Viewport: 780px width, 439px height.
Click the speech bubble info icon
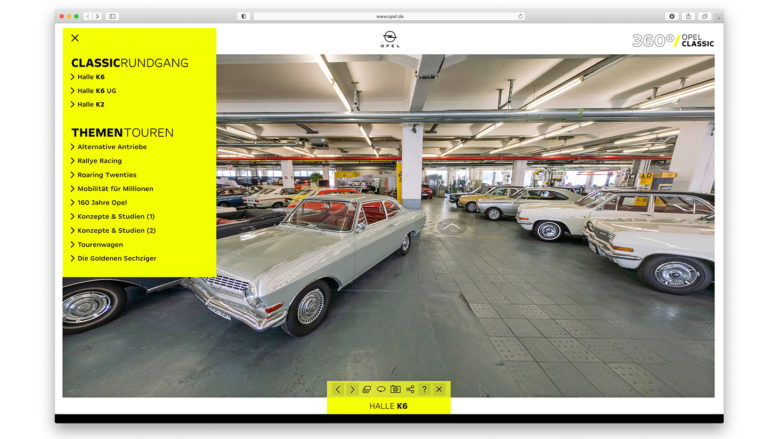381,389
